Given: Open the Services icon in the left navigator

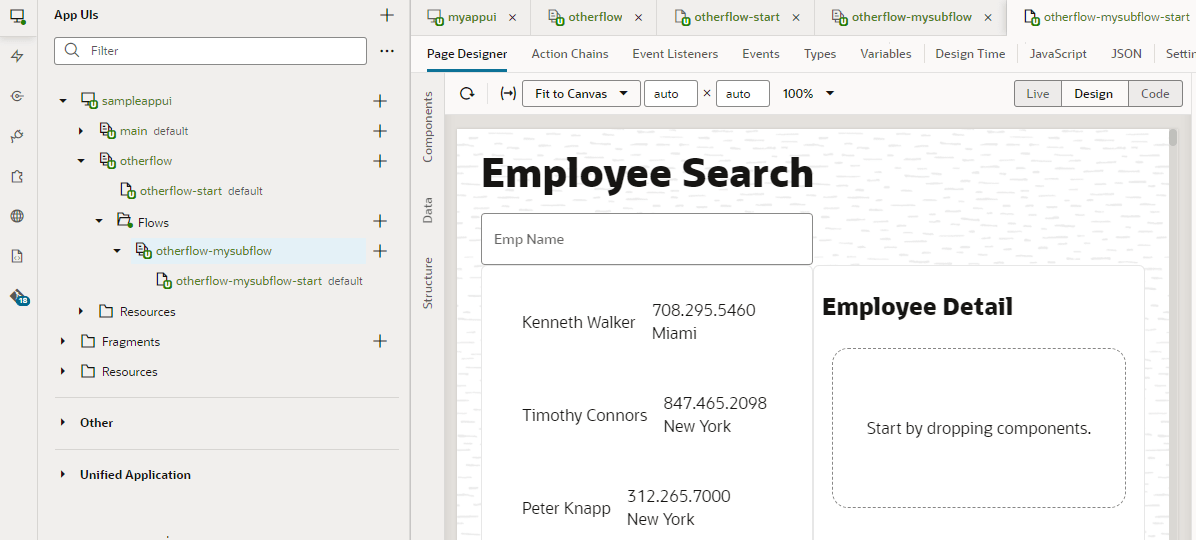Looking at the screenshot, I should pos(17,96).
